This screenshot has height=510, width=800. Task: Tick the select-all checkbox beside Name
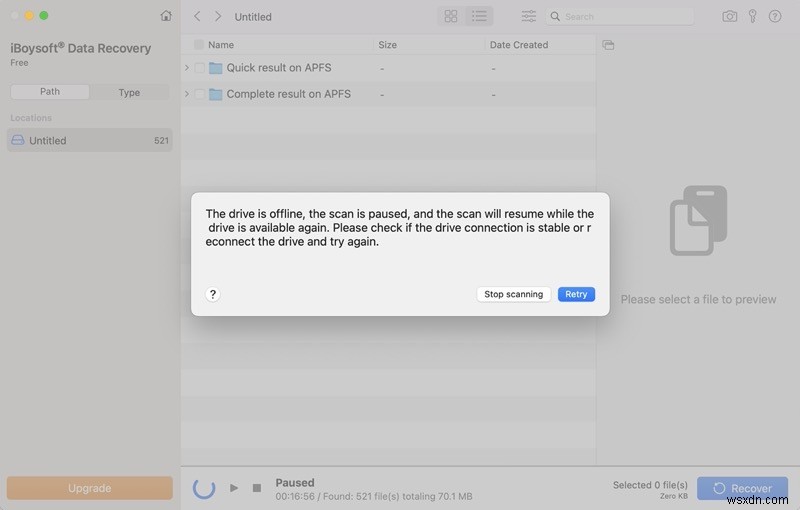(x=199, y=45)
